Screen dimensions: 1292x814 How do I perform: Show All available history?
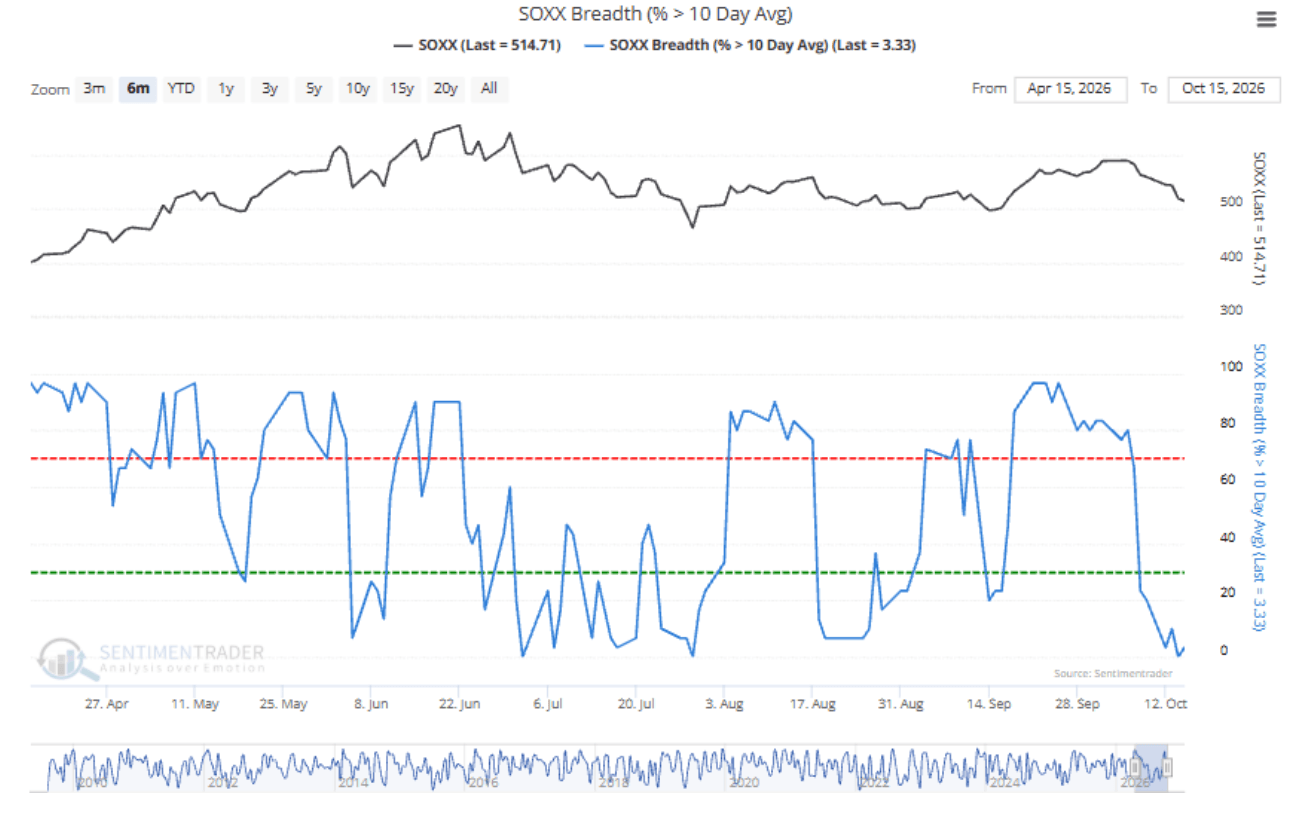click(489, 89)
